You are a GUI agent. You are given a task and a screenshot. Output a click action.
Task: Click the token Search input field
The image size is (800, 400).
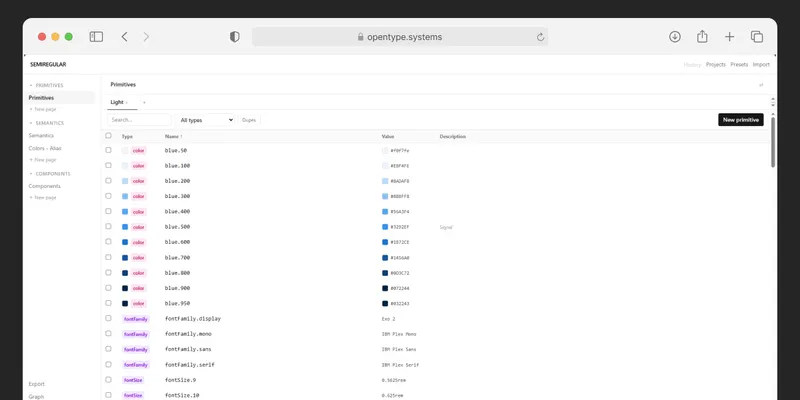139,120
